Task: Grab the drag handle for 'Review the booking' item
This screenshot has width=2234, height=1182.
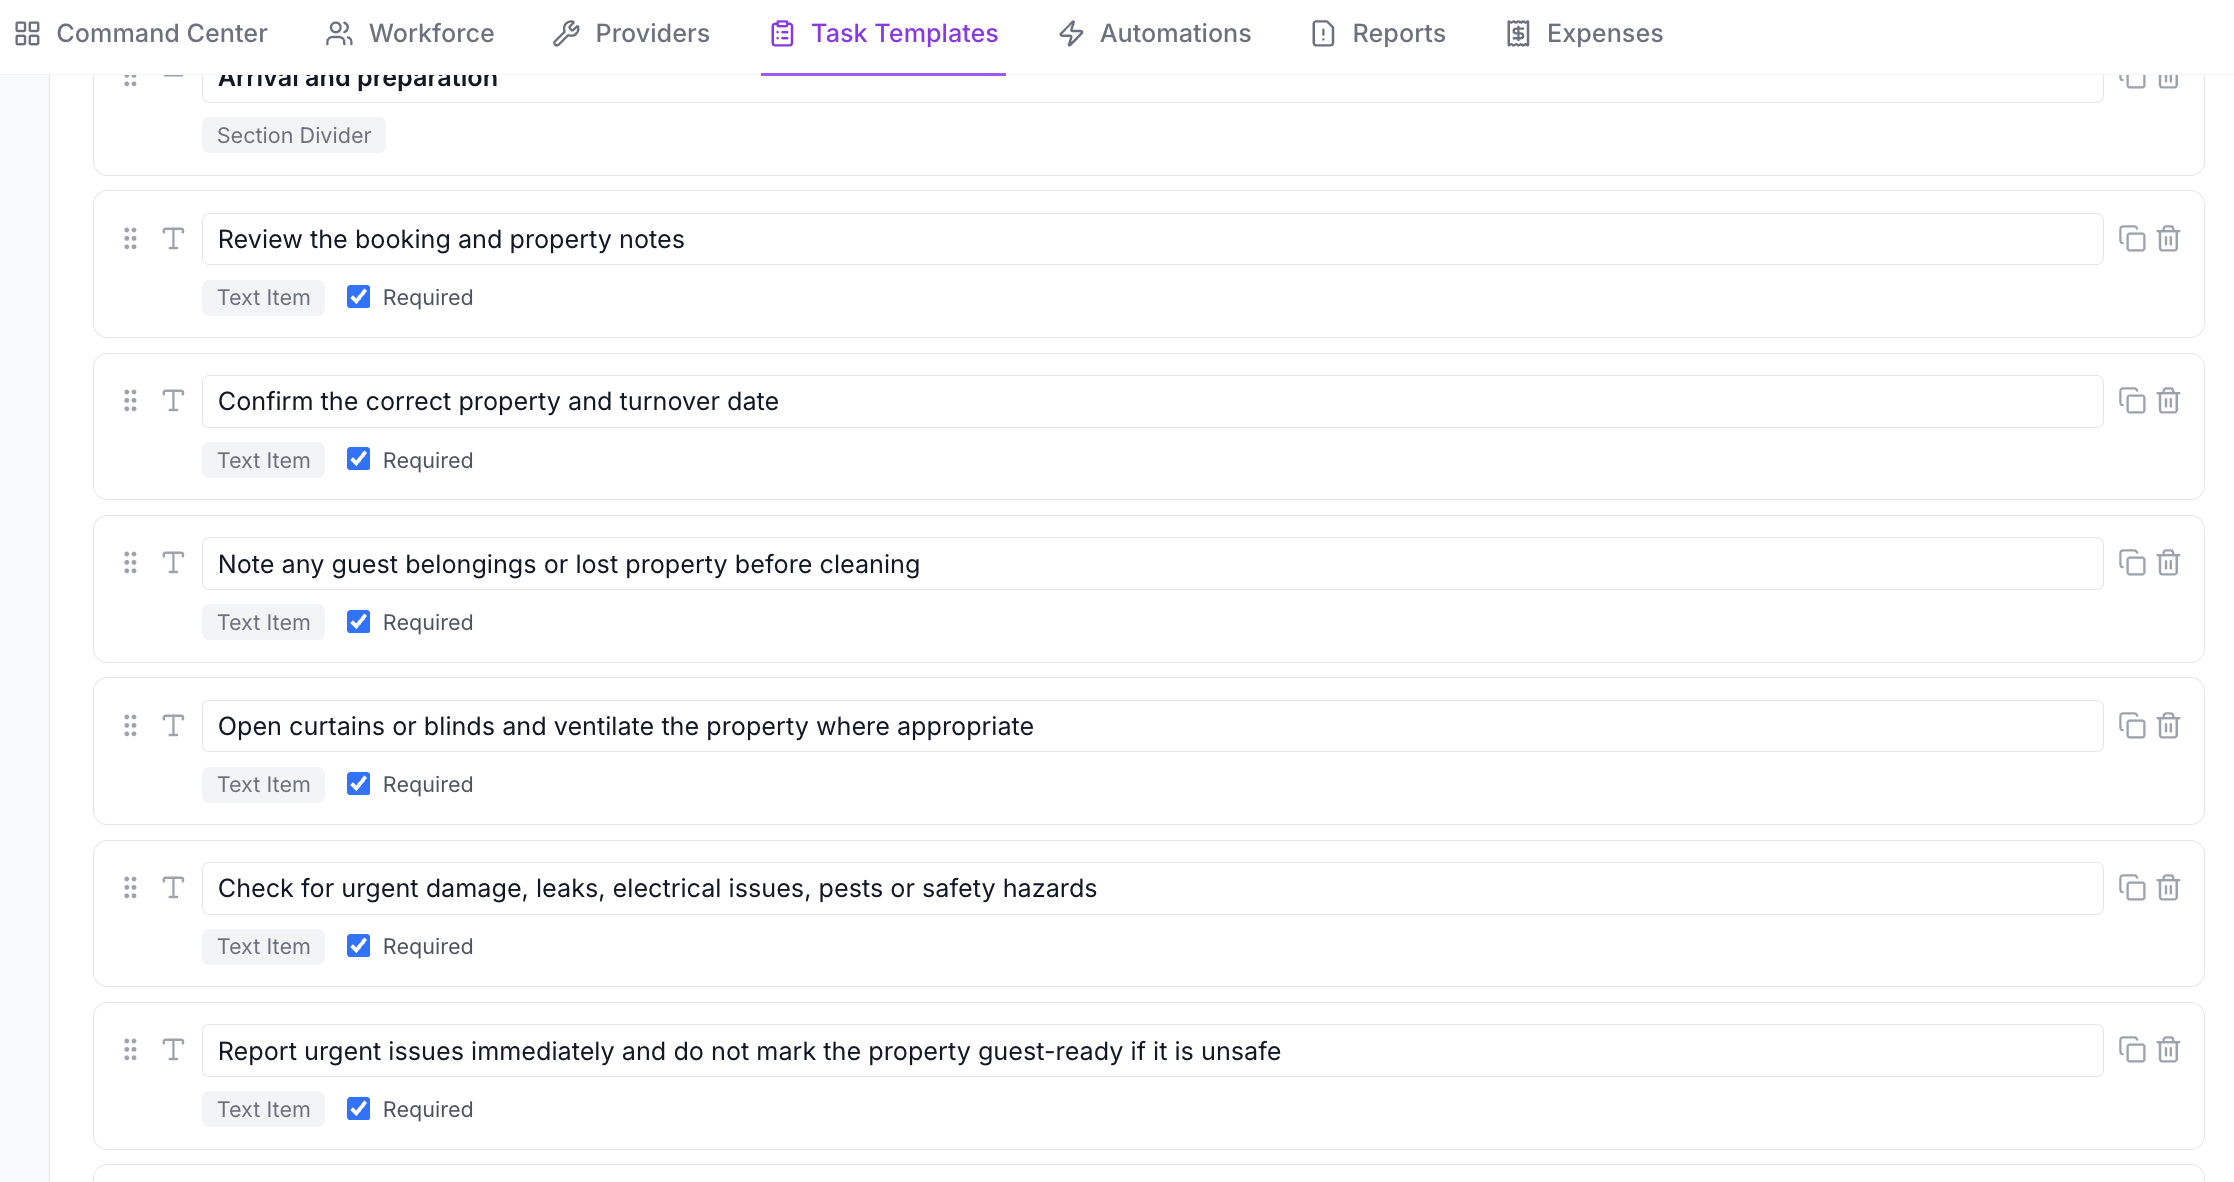Action: pyautogui.click(x=130, y=239)
